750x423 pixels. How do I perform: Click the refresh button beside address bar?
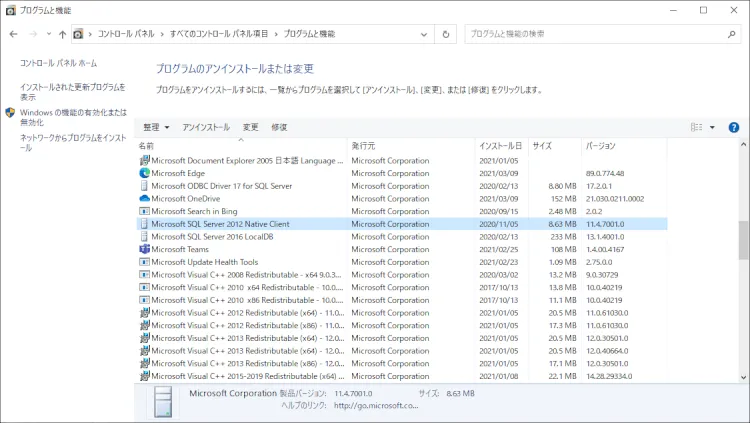point(446,34)
